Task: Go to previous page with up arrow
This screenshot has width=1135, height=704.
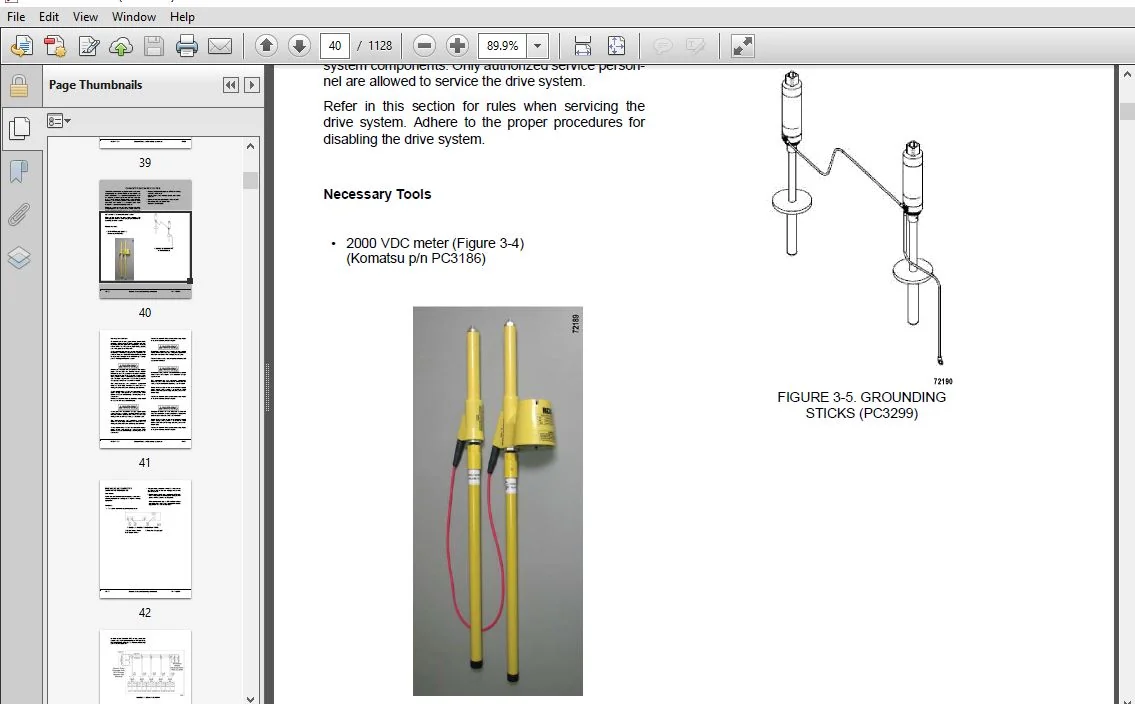Action: (266, 46)
